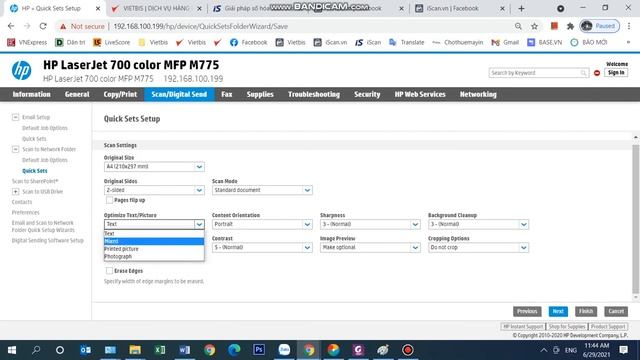Bookmark this page with star icon
This screenshot has height=360, width=640.
(x=534, y=26)
